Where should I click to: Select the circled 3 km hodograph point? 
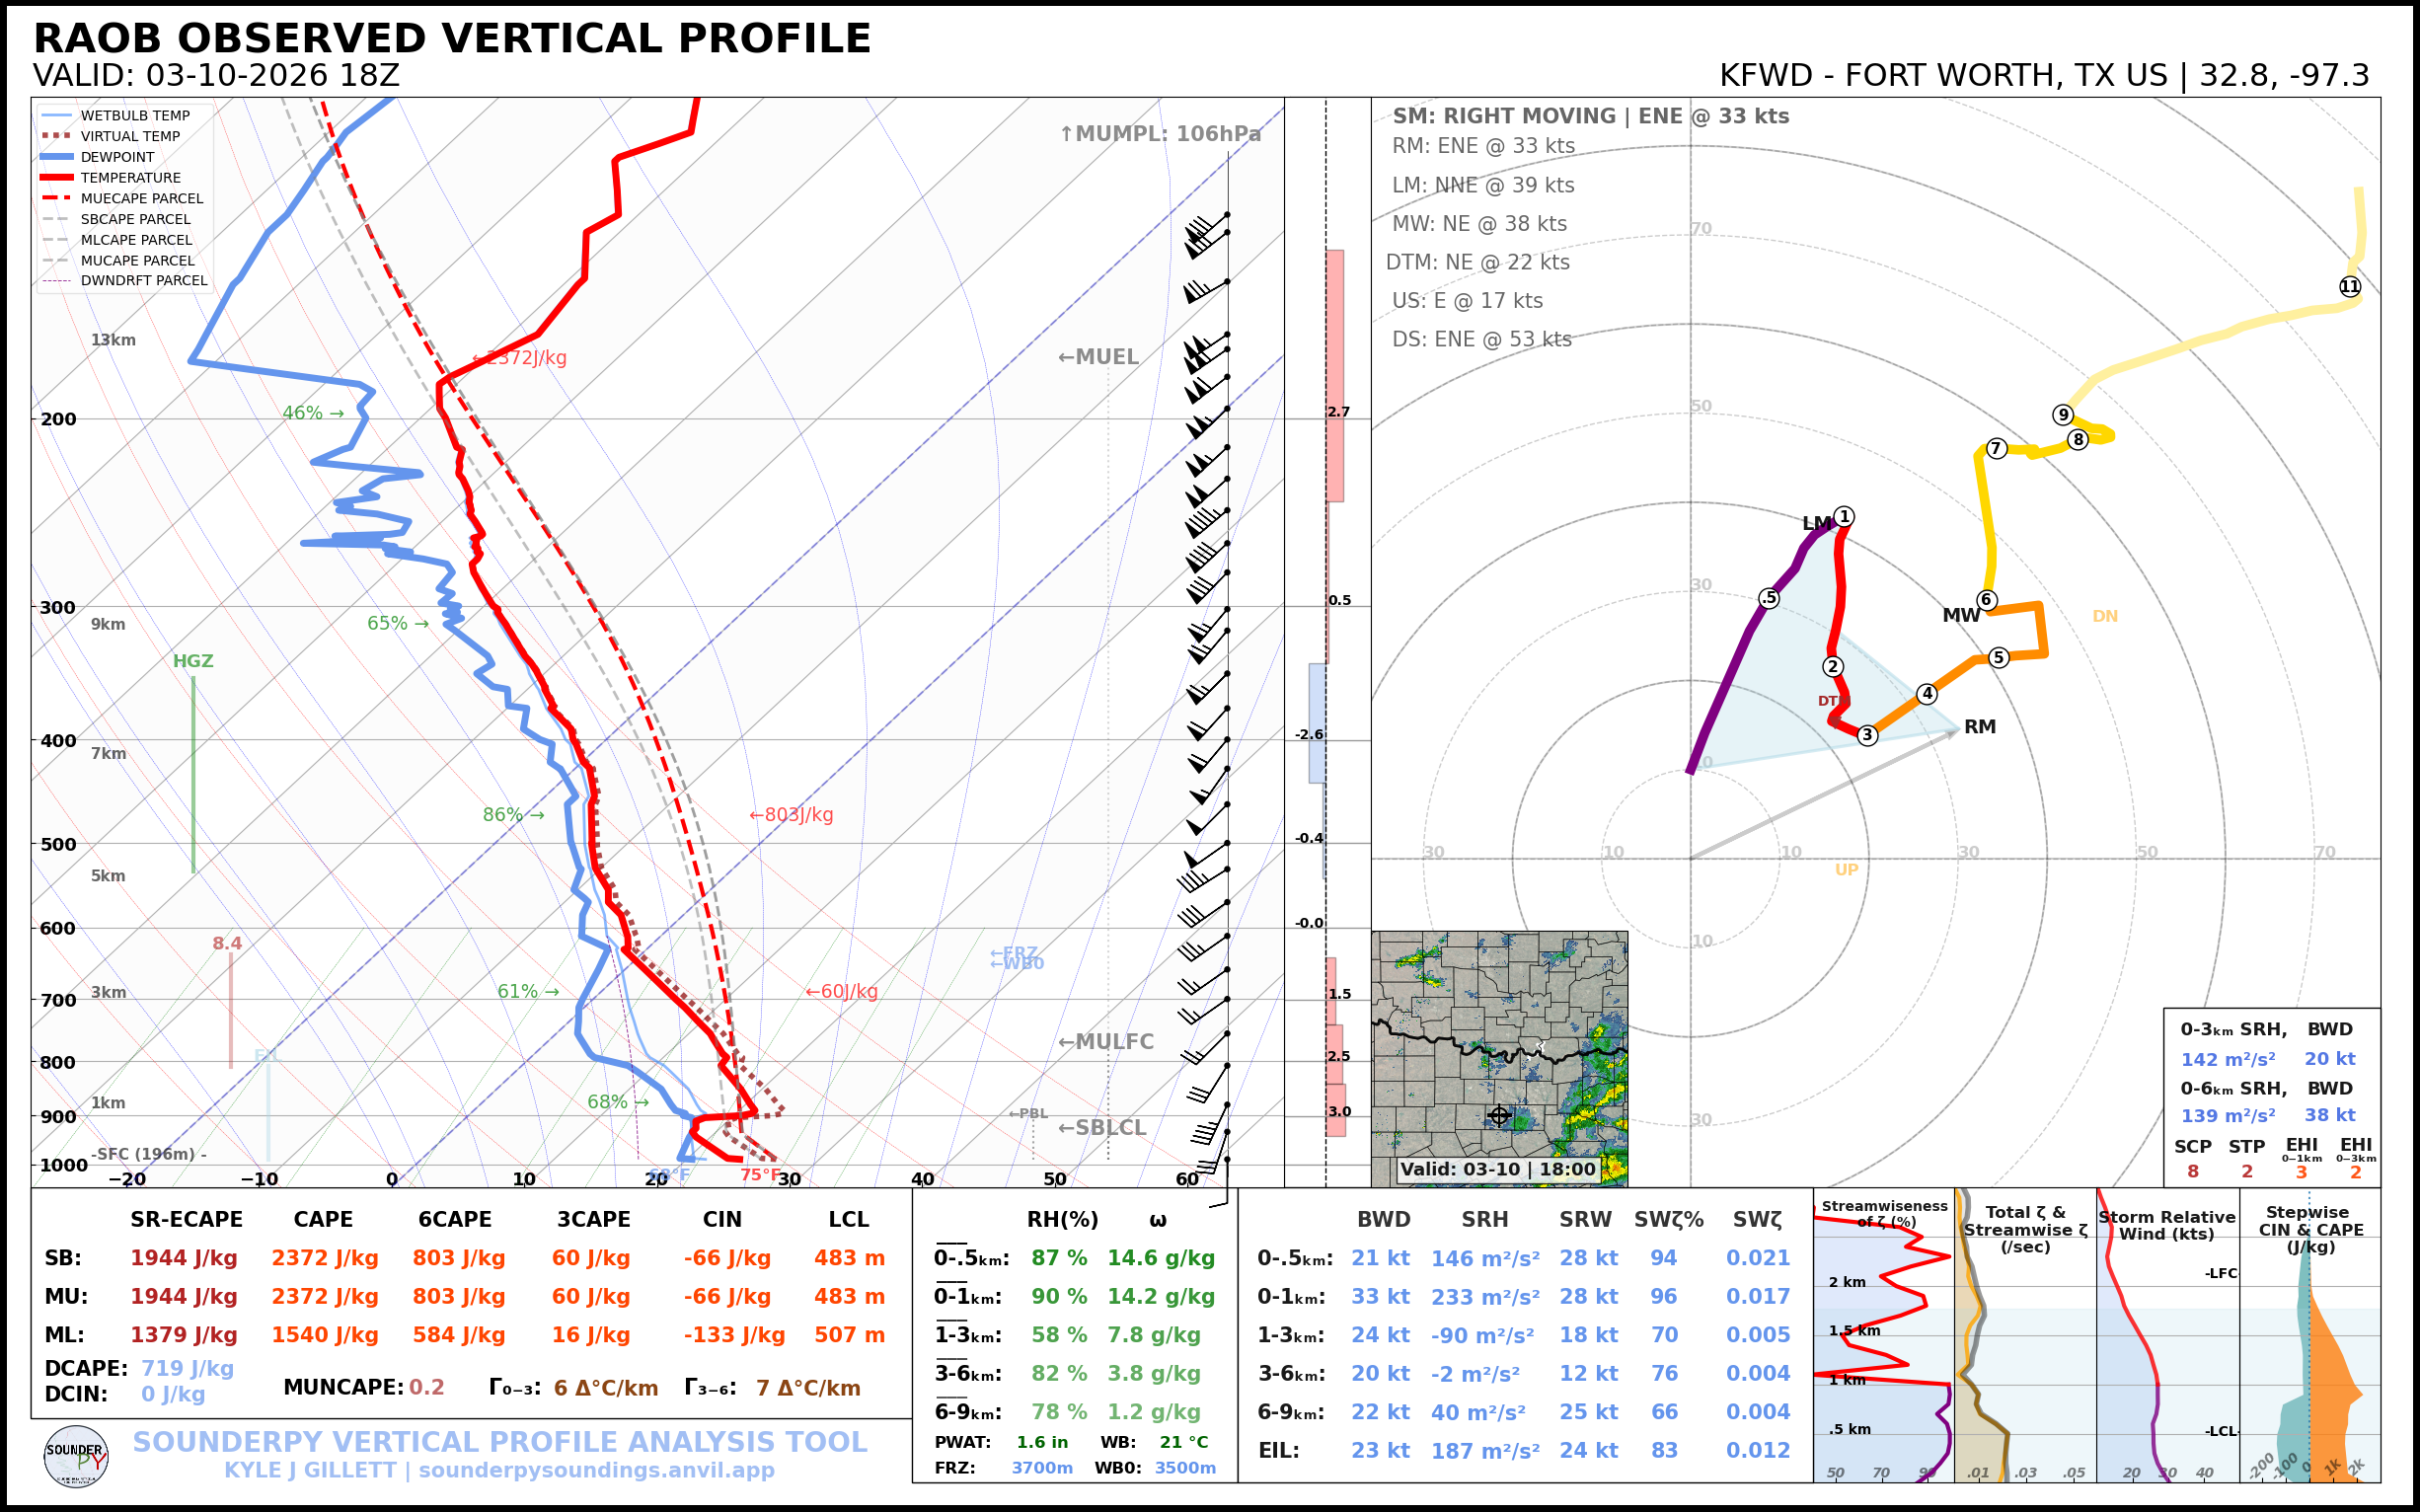pyautogui.click(x=1867, y=735)
